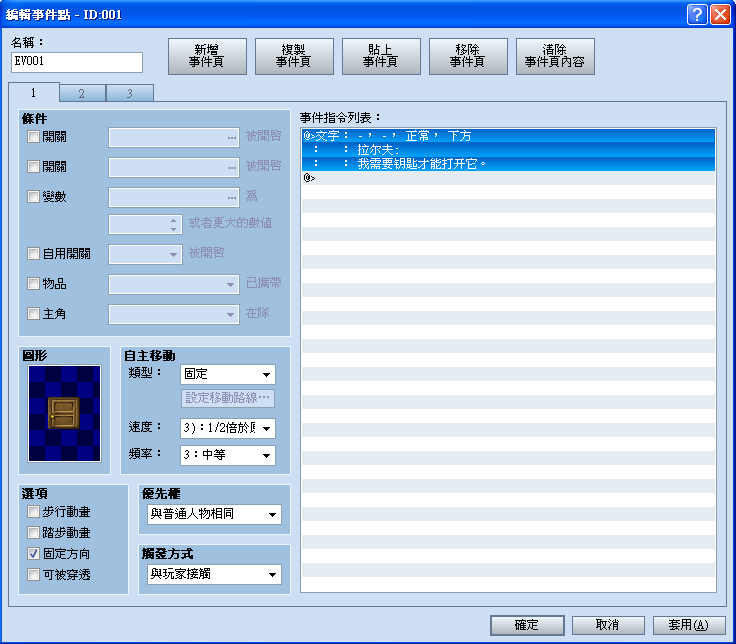Image resolution: width=736 pixels, height=644 pixels.
Task: Click the 清除事件頁內容 button
Action: (555, 56)
